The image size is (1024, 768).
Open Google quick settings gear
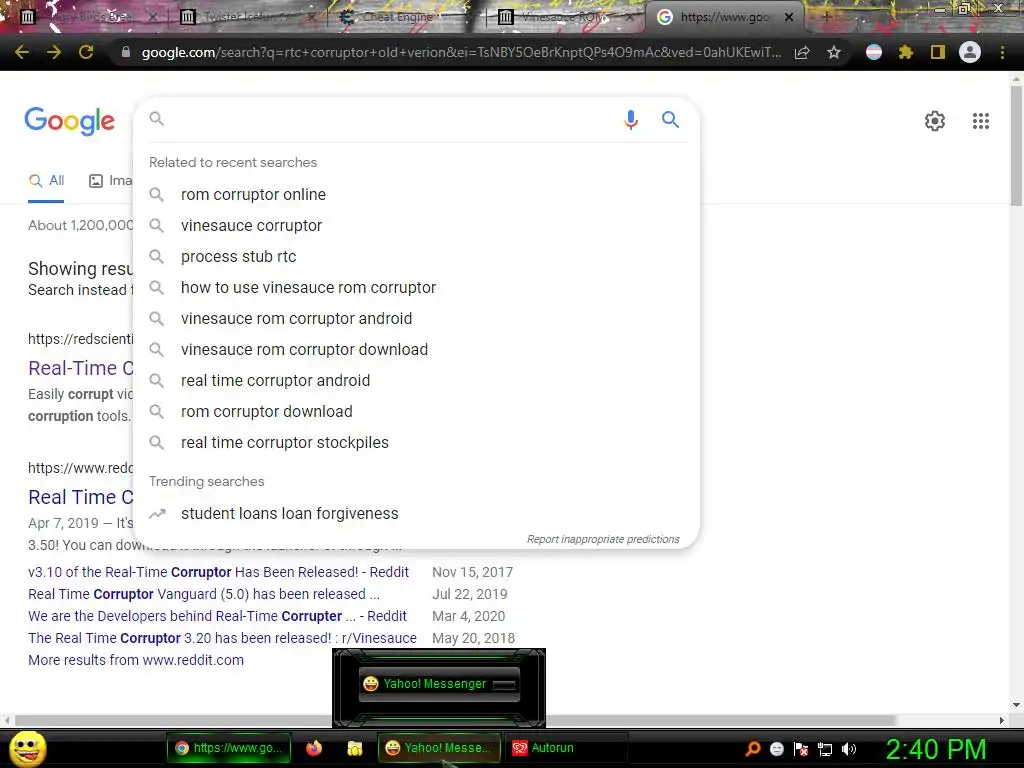click(935, 121)
